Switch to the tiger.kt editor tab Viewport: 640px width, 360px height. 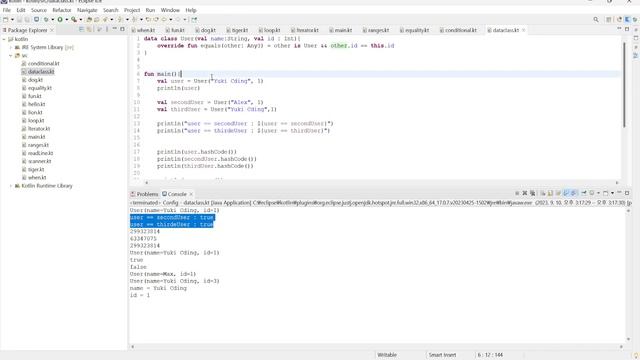pos(238,30)
